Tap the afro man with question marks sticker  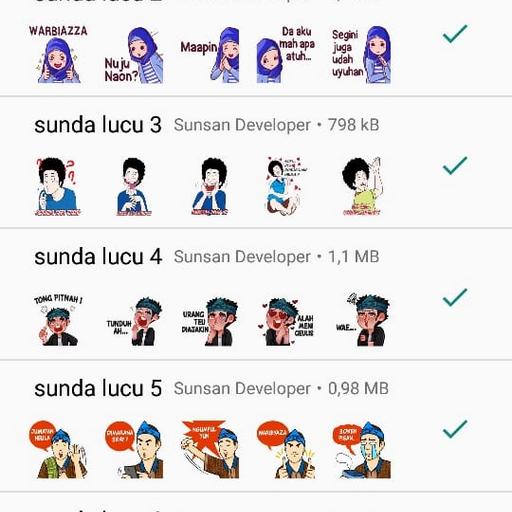click(58, 187)
